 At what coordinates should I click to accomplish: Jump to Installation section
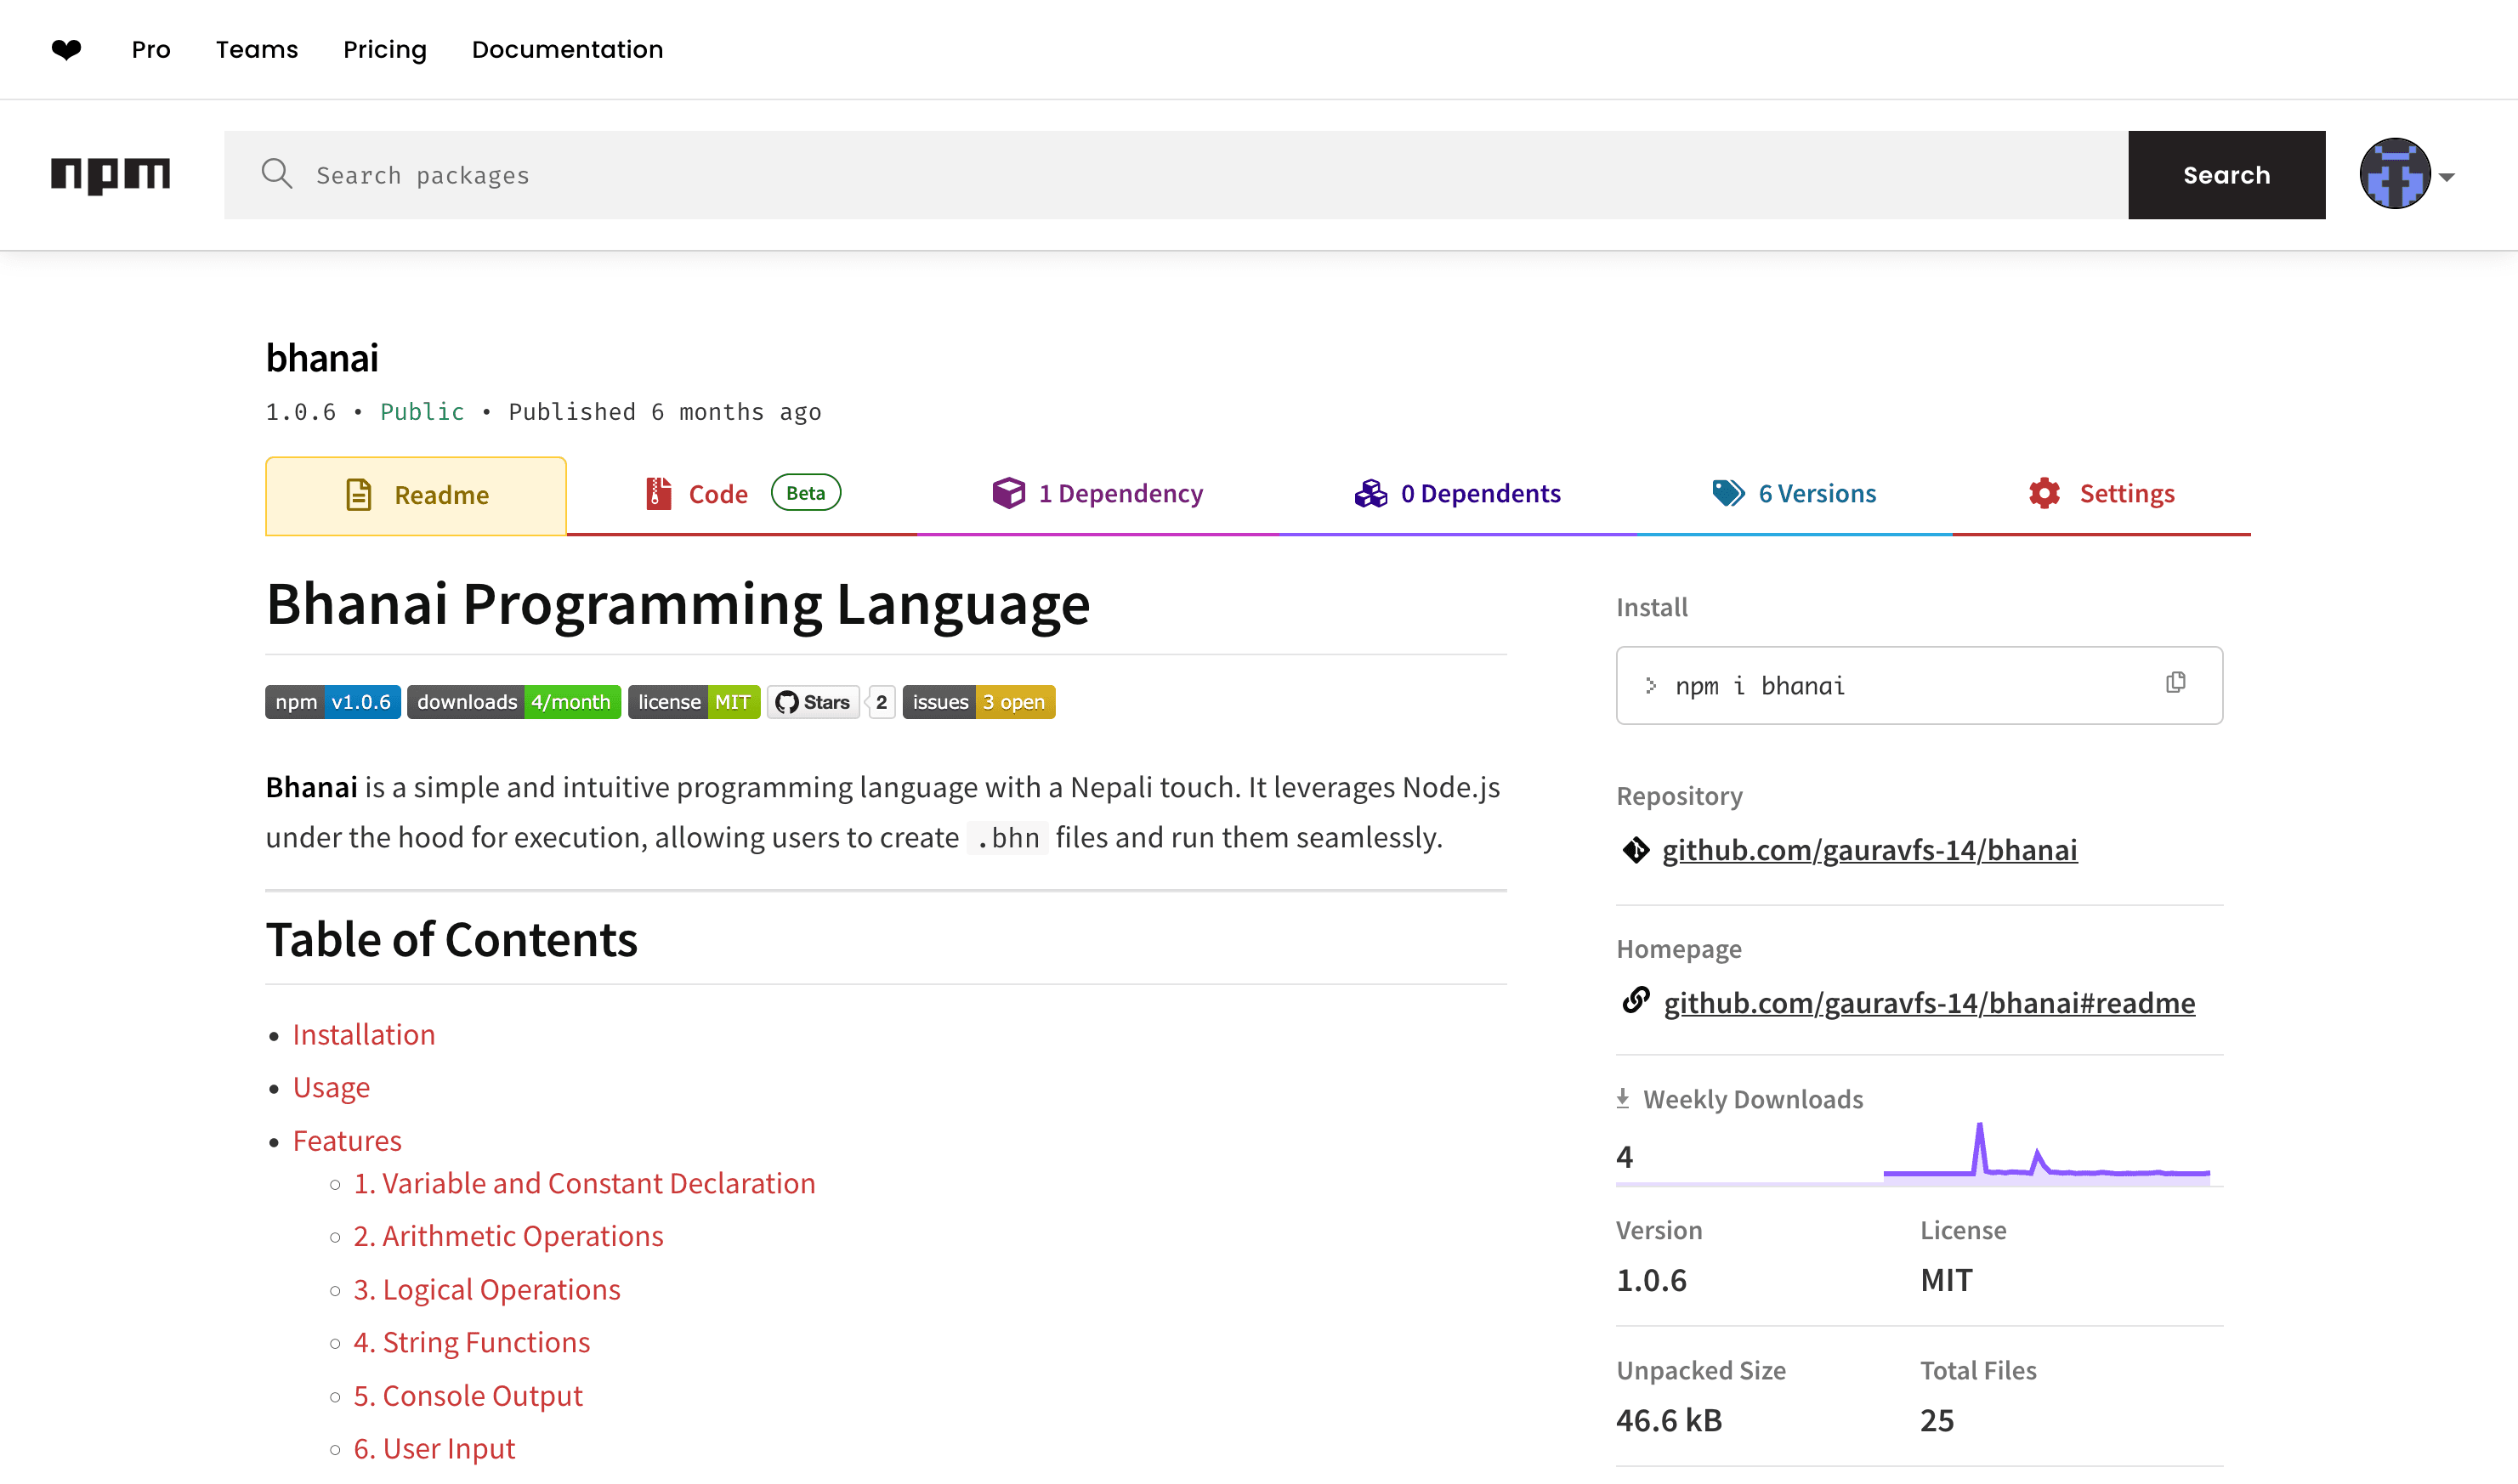(x=364, y=1034)
